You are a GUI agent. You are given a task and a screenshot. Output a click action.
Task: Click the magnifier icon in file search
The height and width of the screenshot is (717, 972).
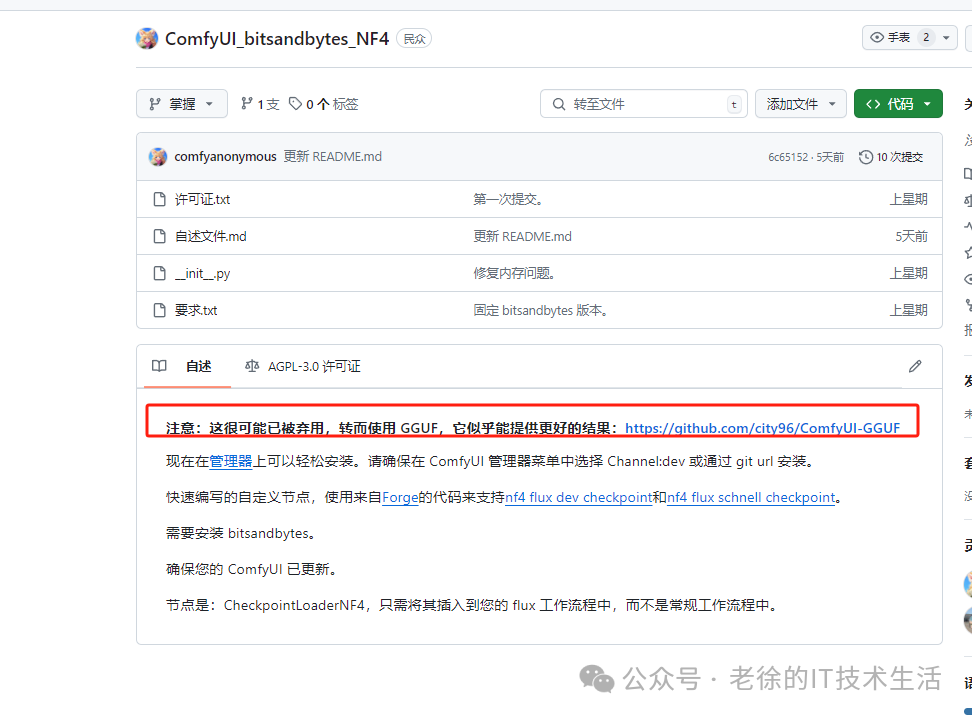point(559,104)
